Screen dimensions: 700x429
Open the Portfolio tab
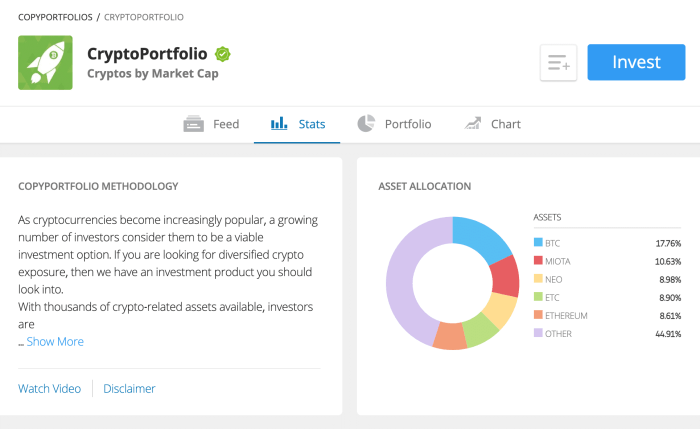407,124
